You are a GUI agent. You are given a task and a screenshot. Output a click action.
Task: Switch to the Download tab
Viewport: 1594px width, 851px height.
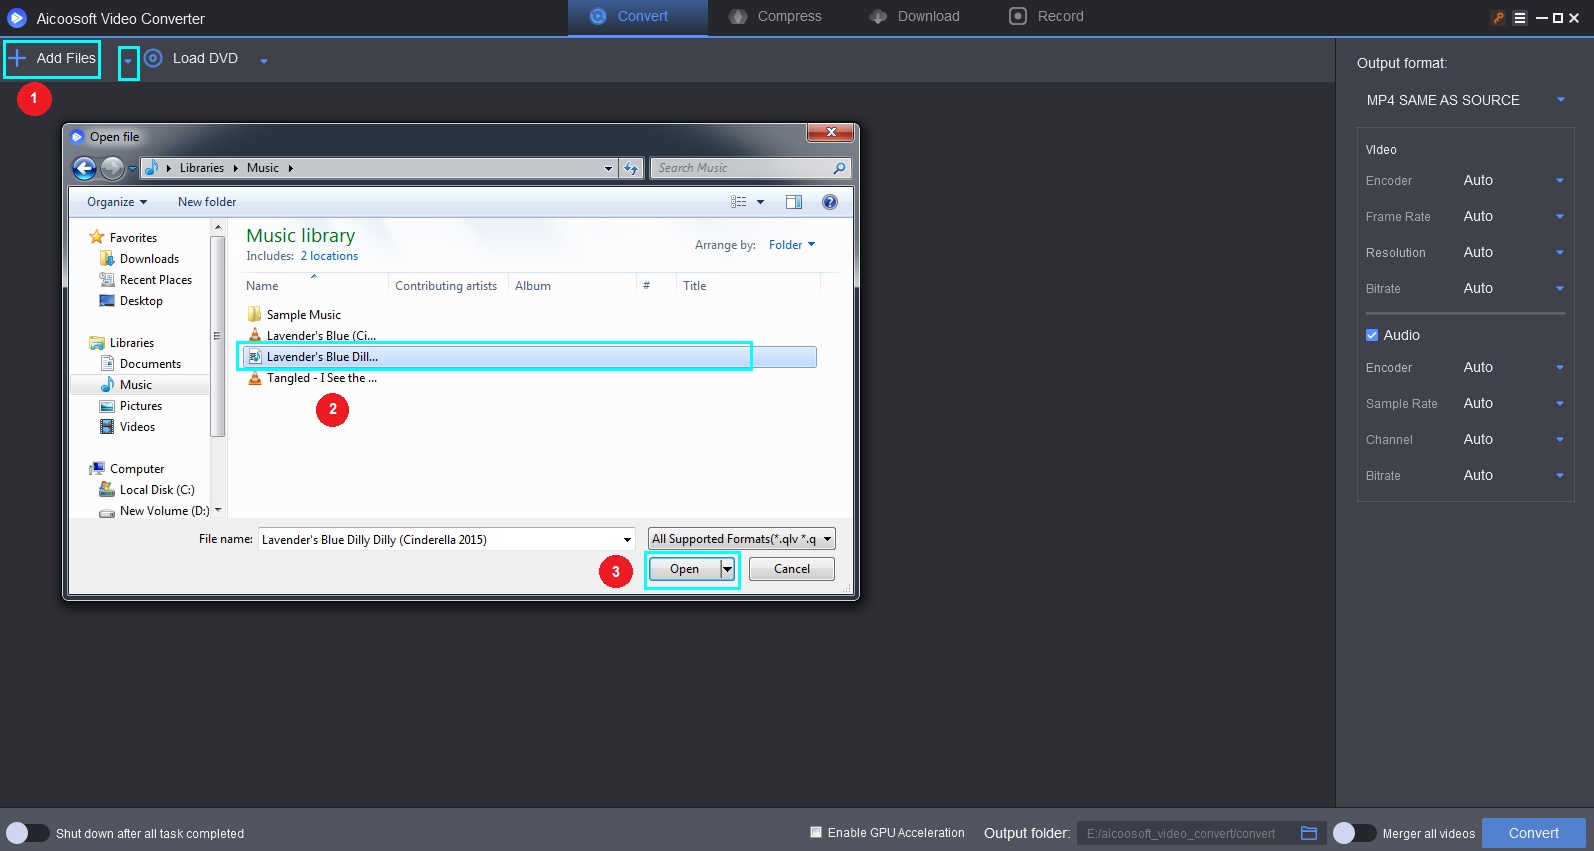pos(914,17)
